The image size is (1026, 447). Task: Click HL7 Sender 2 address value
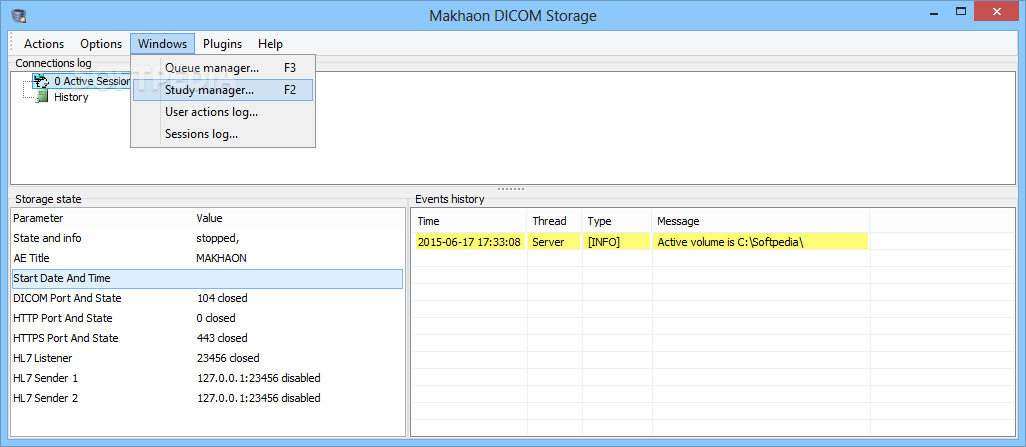tap(258, 398)
